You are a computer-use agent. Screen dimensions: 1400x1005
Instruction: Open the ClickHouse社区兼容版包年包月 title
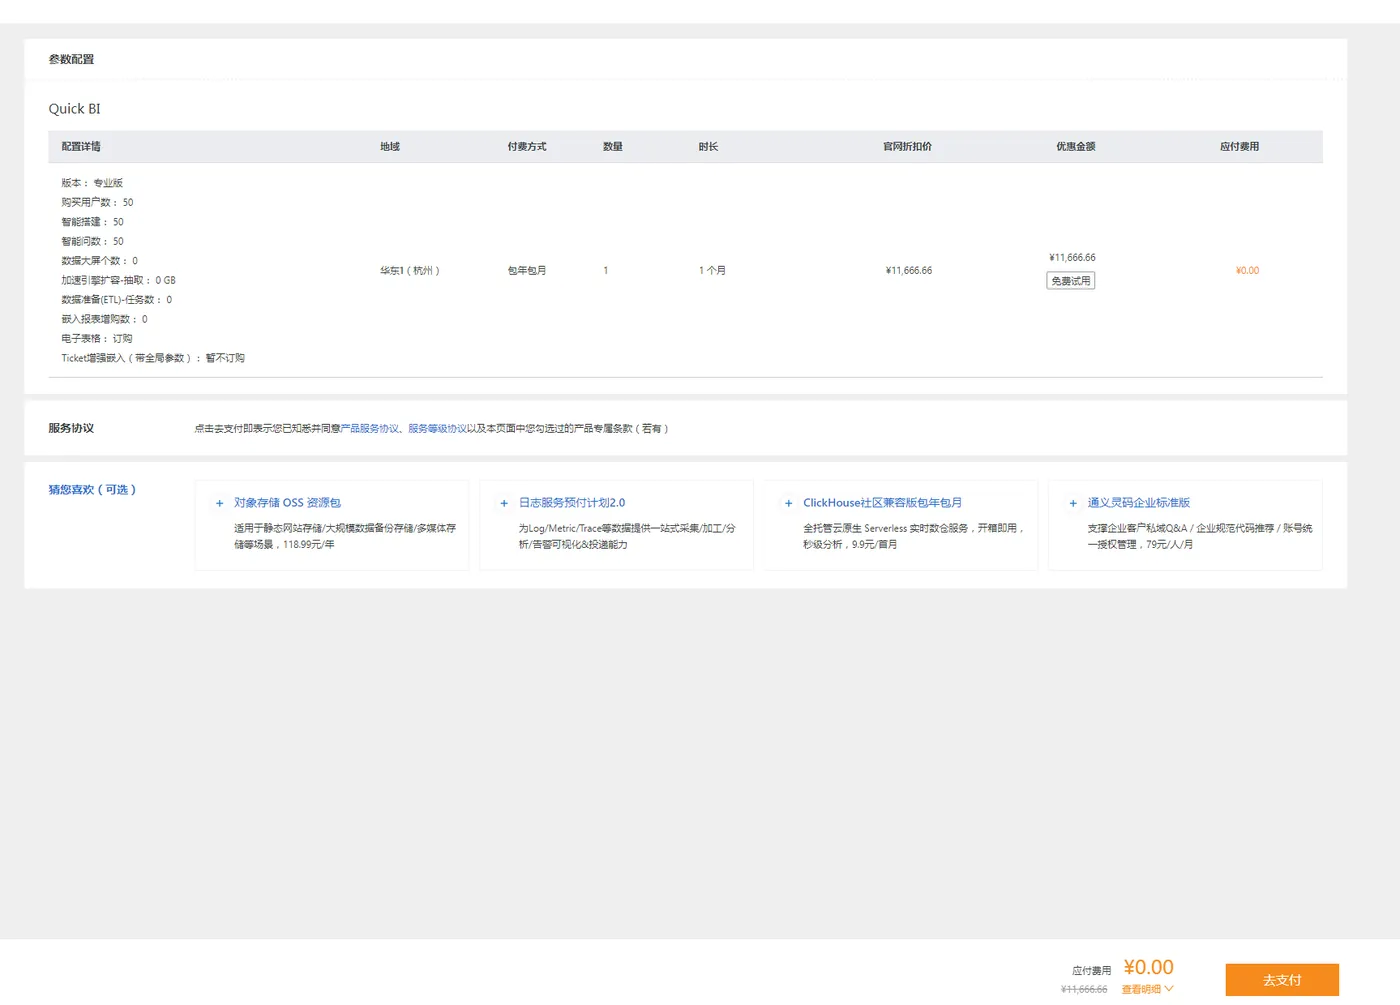(882, 503)
